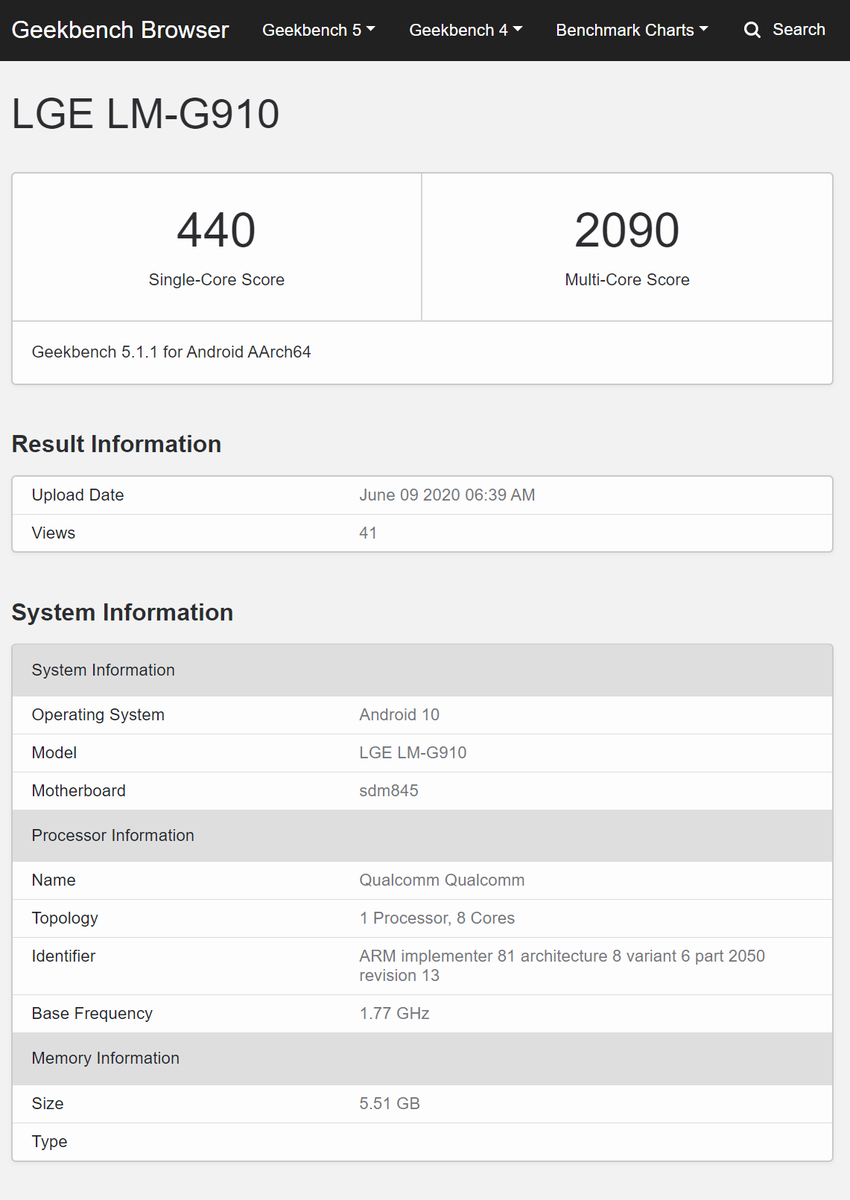
Task: Click the Identifier row label
Action: coord(64,956)
